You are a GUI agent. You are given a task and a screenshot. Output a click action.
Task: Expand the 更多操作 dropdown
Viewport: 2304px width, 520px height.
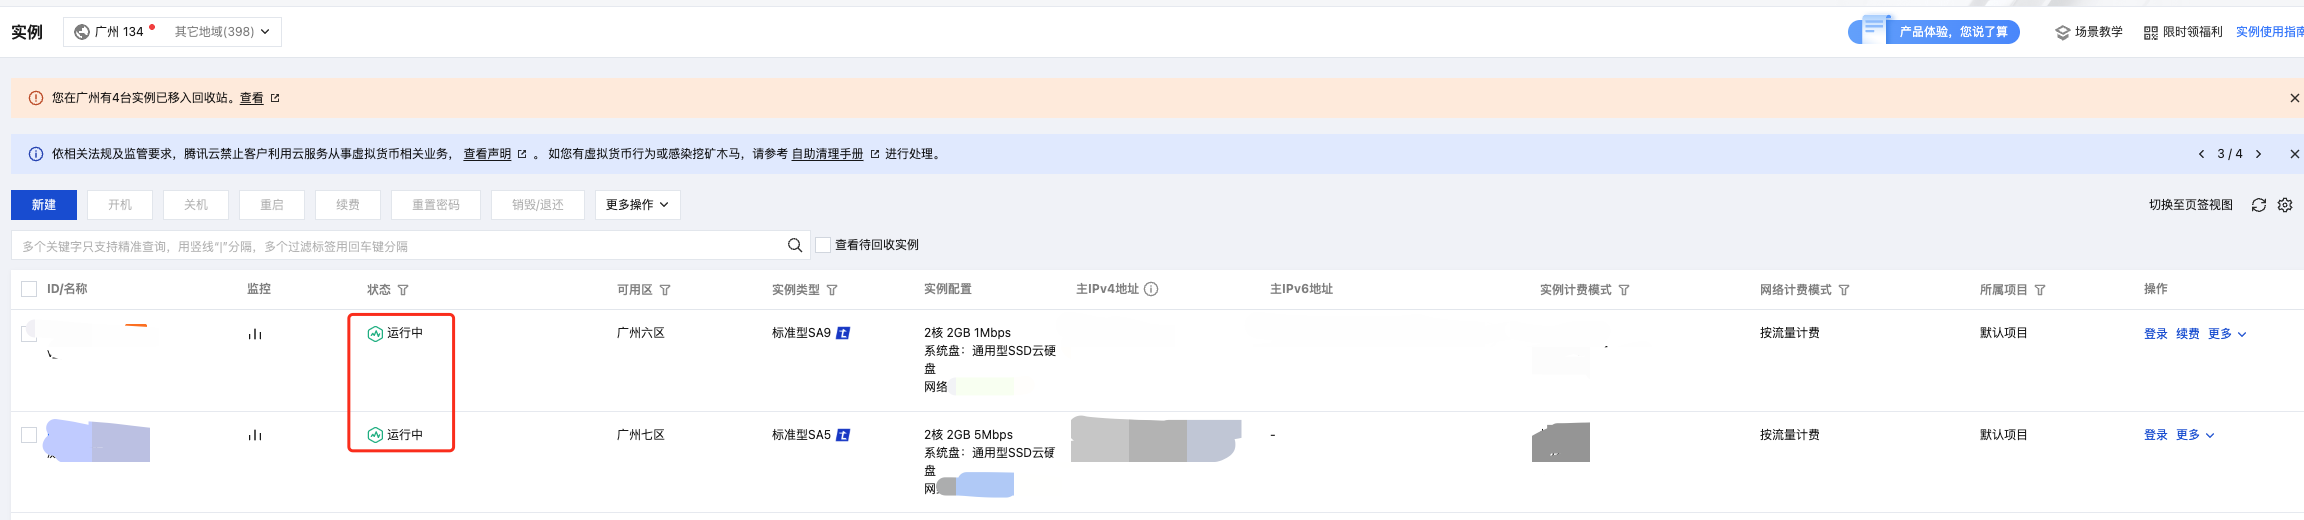click(x=637, y=205)
